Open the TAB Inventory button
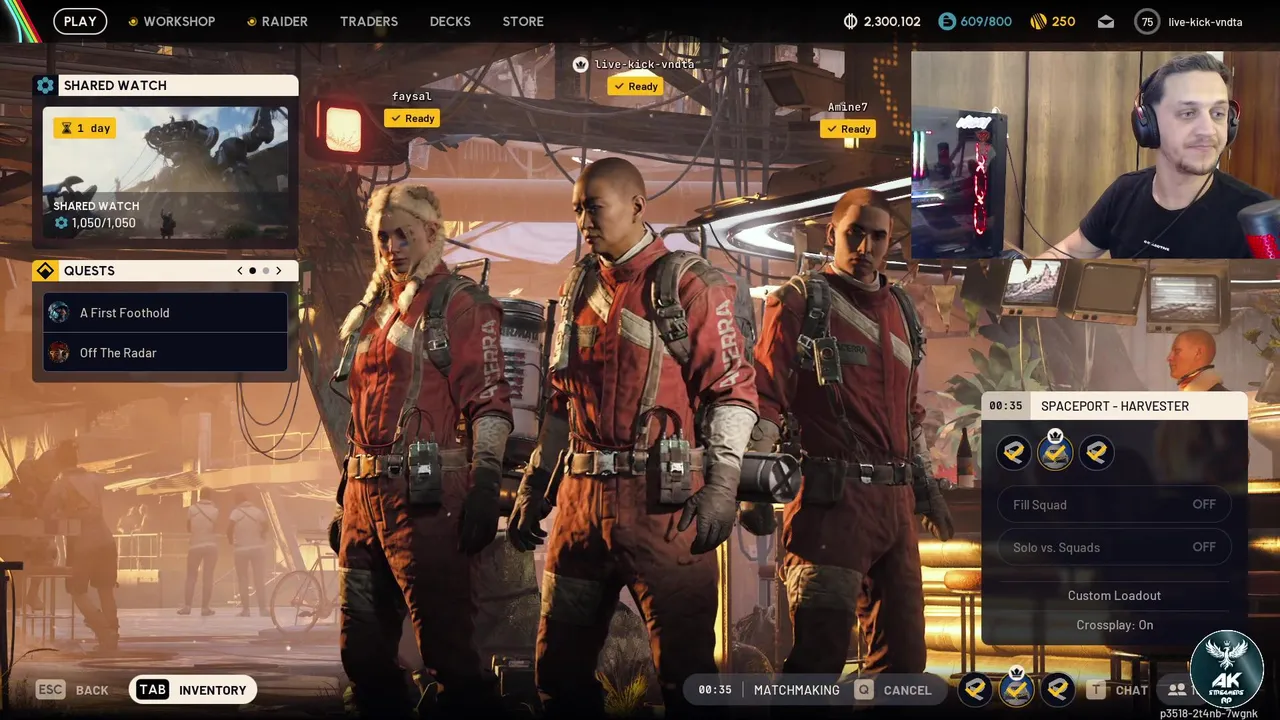Image resolution: width=1280 pixels, height=720 pixels. 192,690
